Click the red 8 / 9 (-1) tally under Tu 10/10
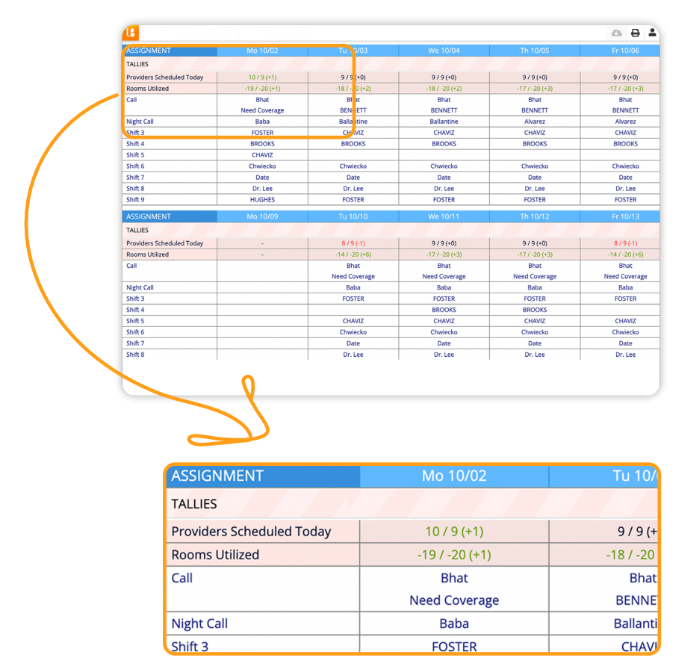 click(353, 243)
